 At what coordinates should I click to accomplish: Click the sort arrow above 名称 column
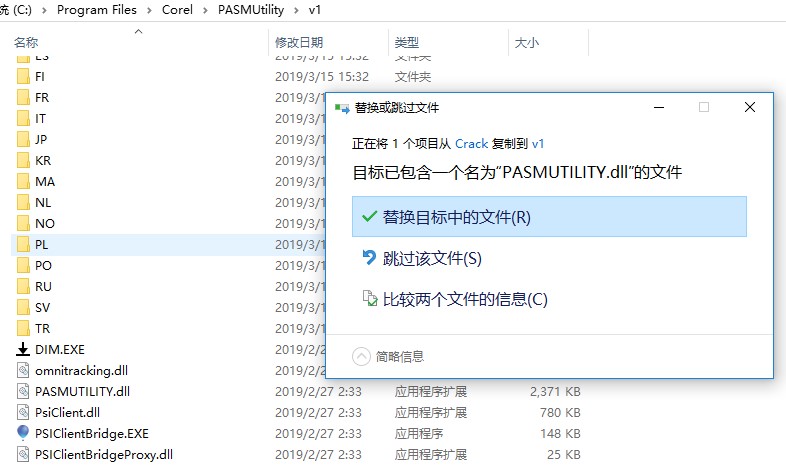point(138,32)
